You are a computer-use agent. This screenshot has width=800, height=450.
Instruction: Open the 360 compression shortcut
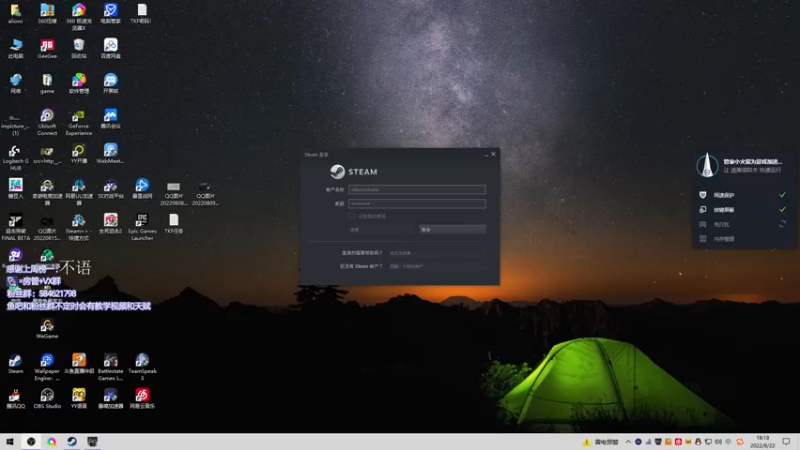(x=47, y=14)
